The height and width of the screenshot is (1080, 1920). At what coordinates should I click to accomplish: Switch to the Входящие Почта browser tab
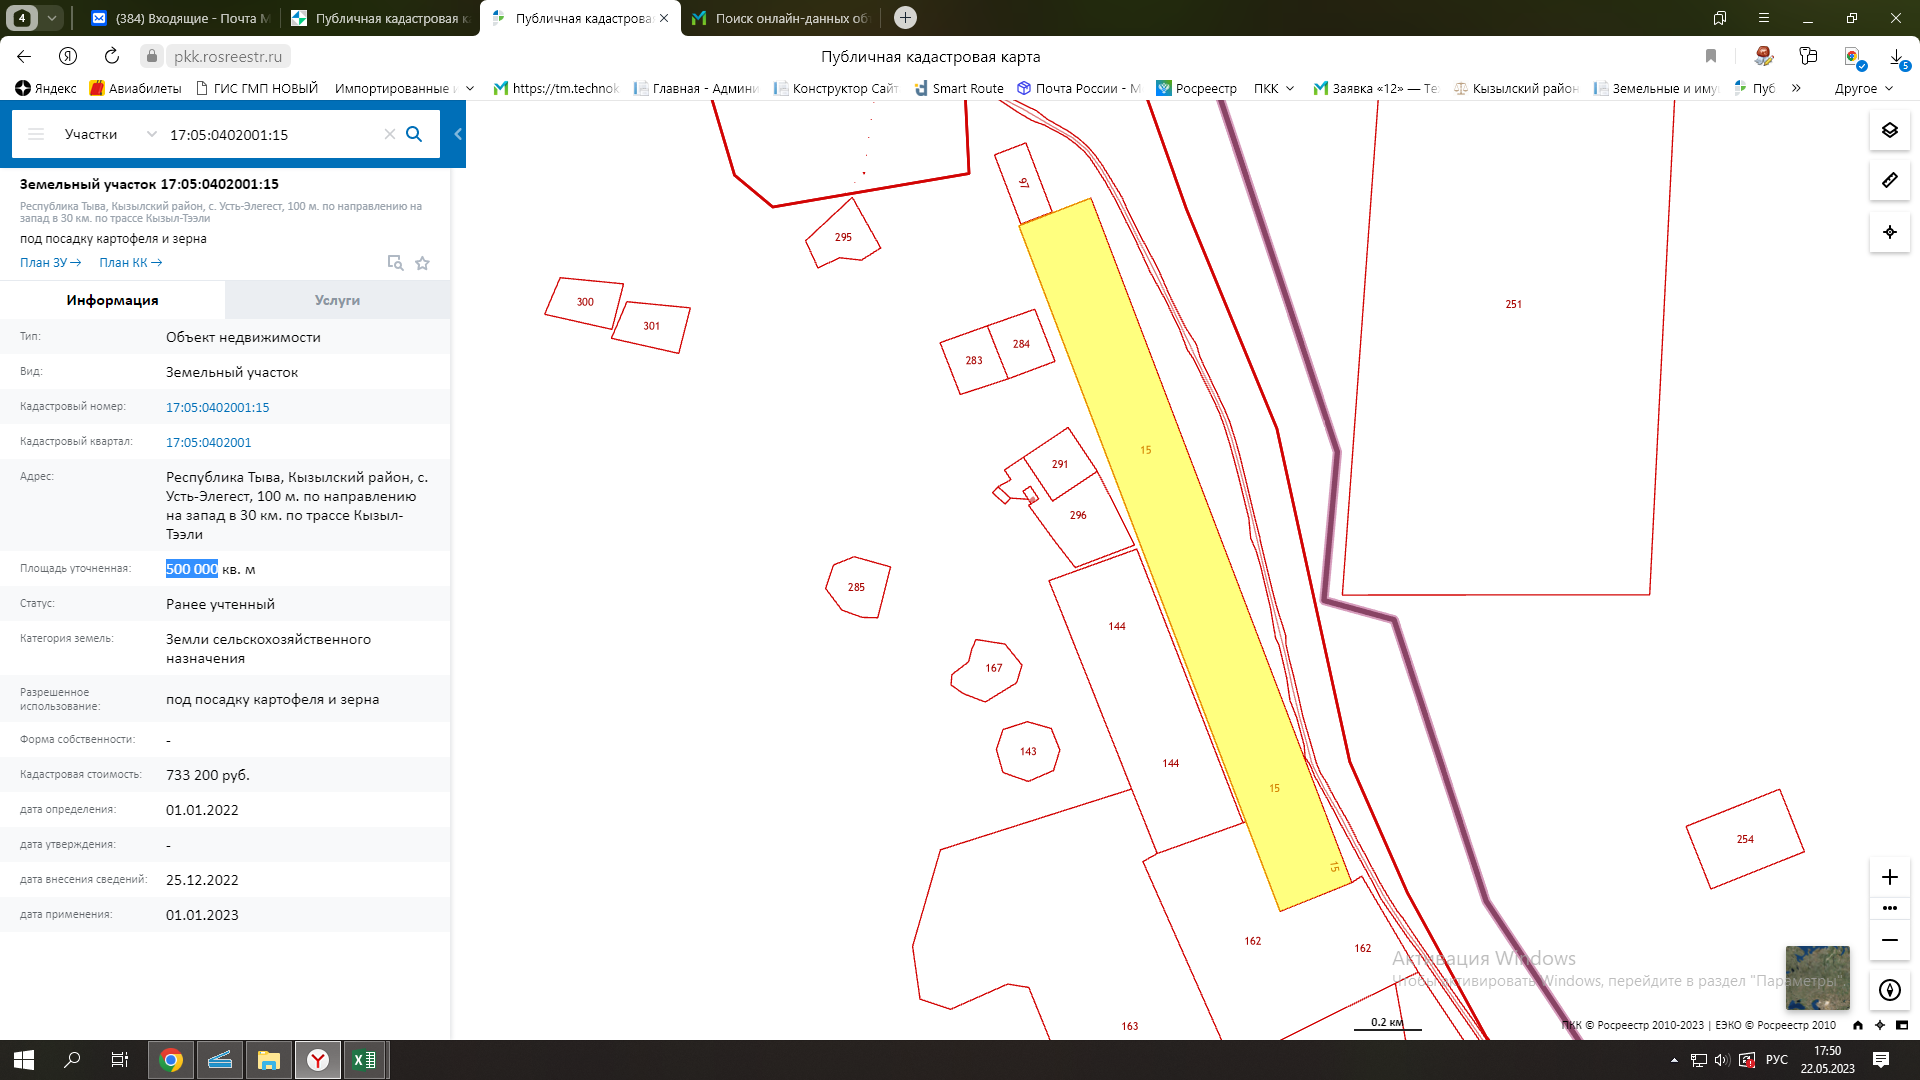pyautogui.click(x=180, y=18)
